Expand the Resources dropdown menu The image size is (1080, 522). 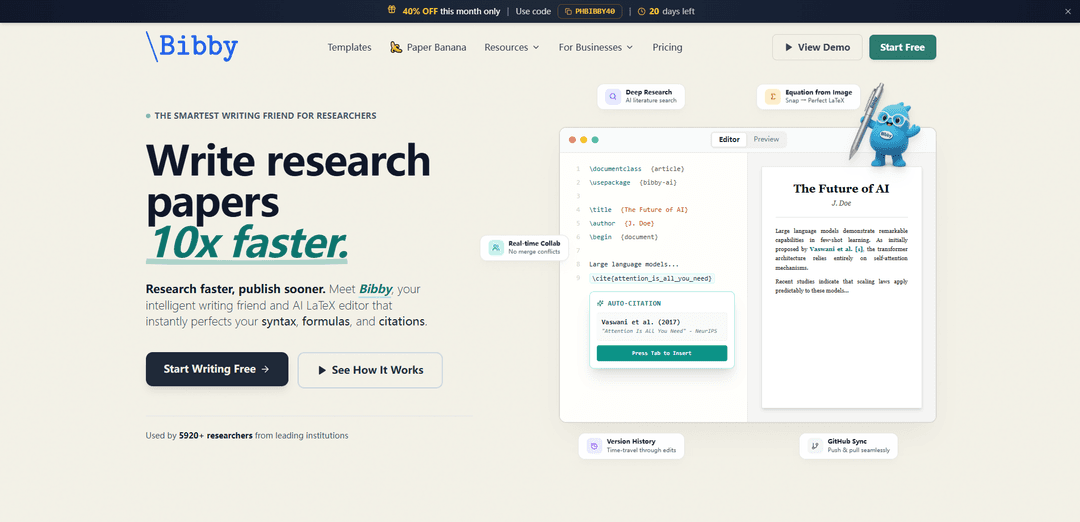pyautogui.click(x=511, y=47)
